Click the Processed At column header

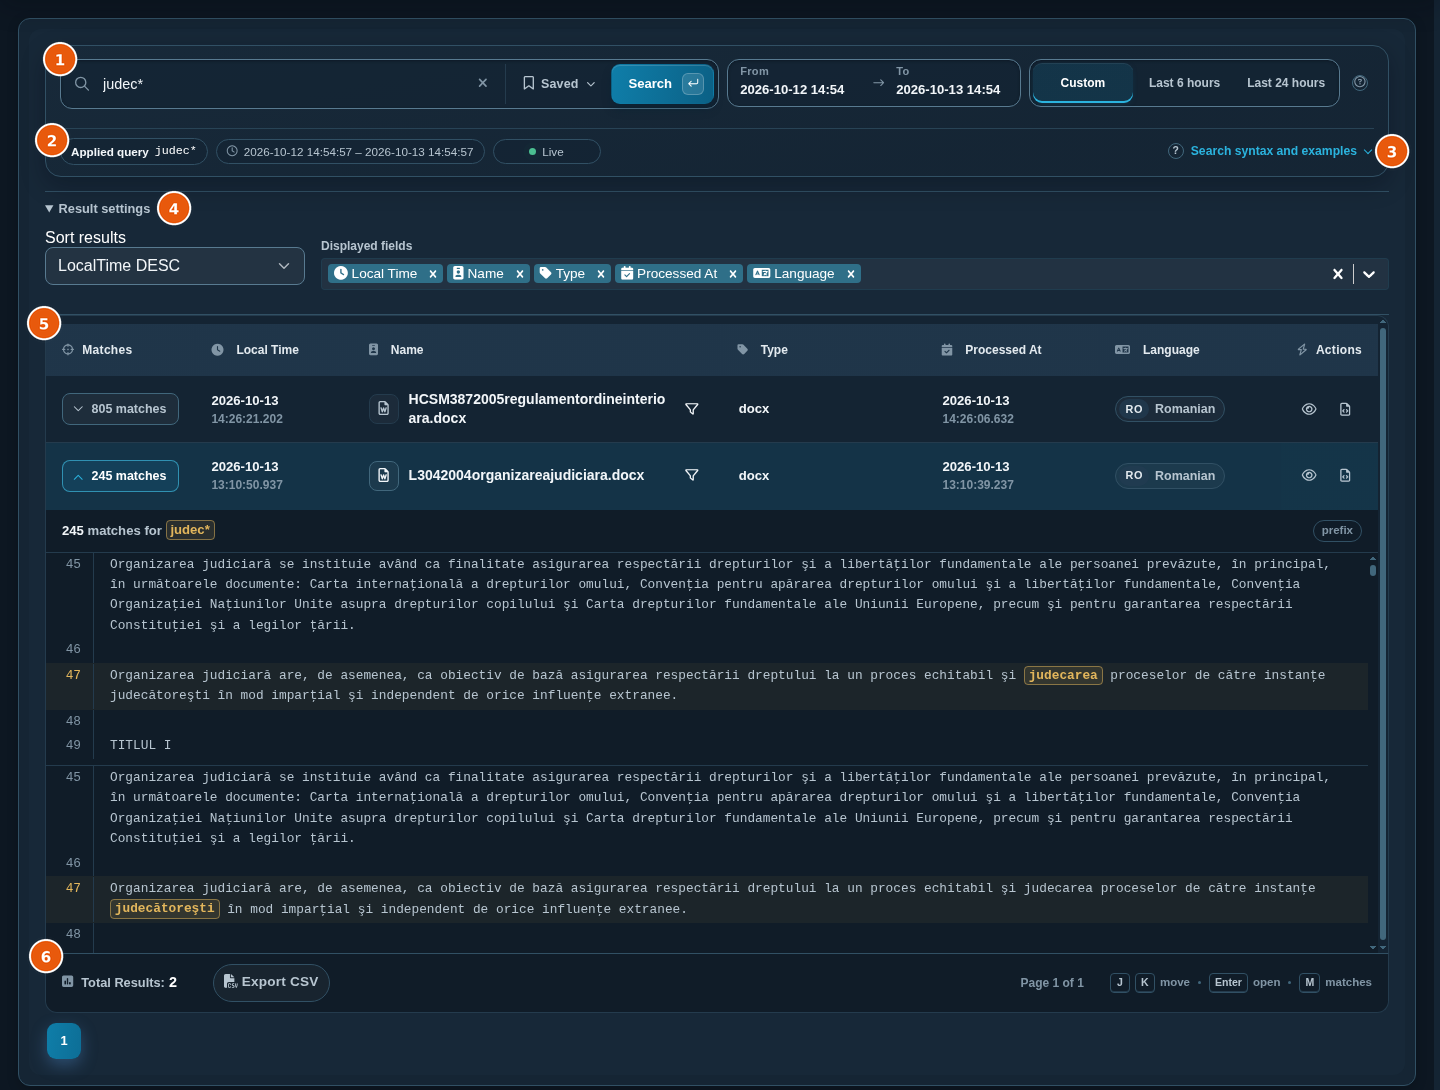click(992, 350)
